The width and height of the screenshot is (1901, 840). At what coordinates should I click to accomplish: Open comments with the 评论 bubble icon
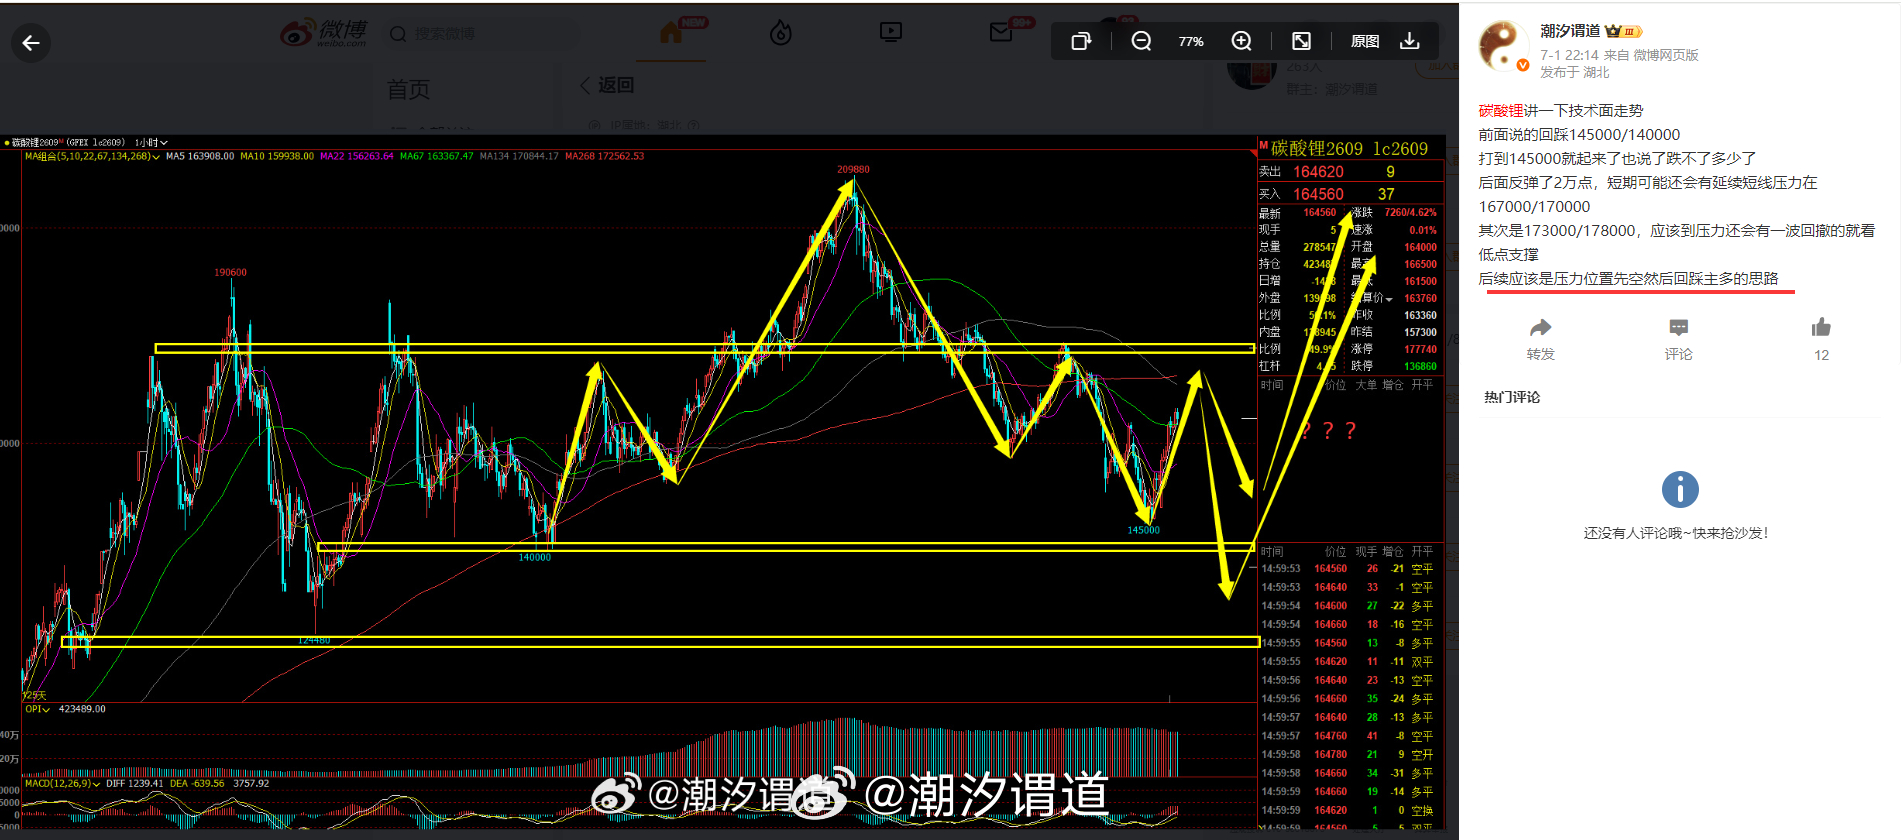click(1678, 328)
